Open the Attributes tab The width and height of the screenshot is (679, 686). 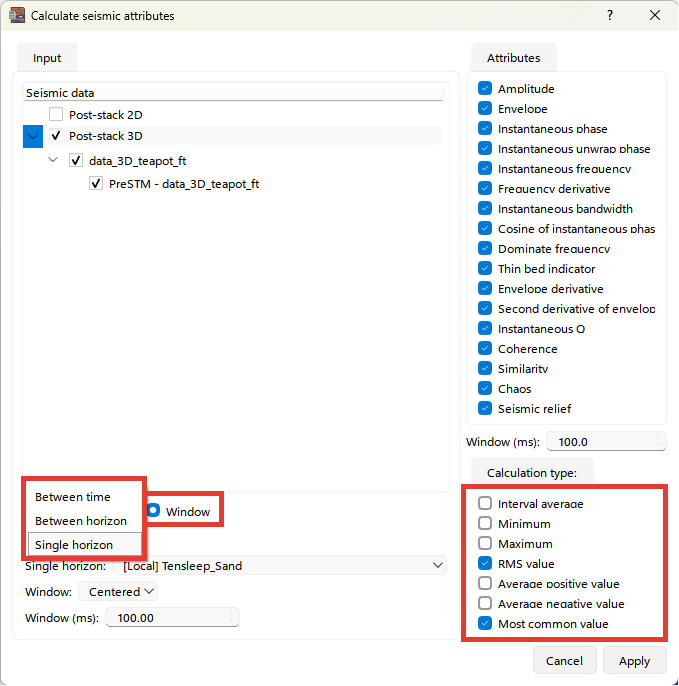pos(514,58)
